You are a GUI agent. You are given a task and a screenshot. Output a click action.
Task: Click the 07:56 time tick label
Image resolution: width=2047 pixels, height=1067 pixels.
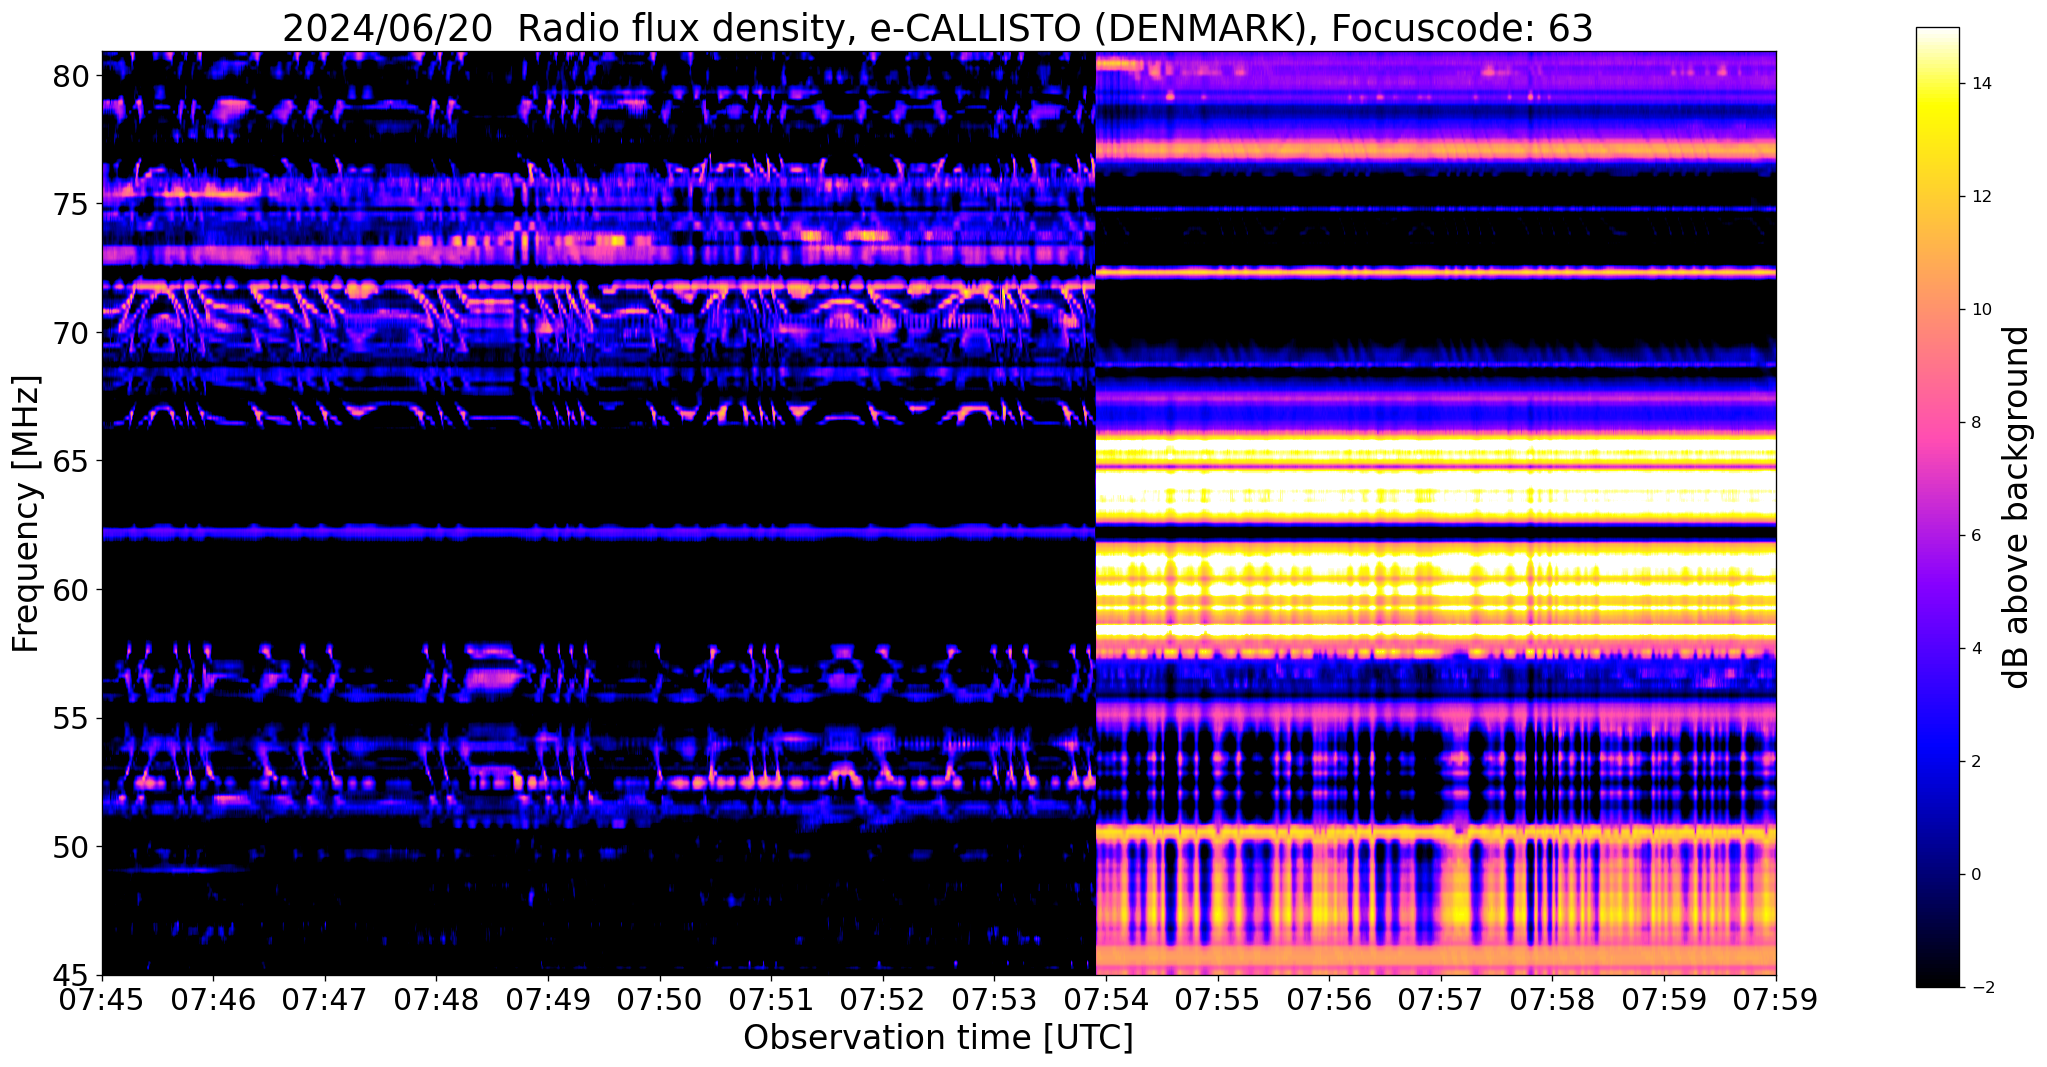click(1329, 1000)
